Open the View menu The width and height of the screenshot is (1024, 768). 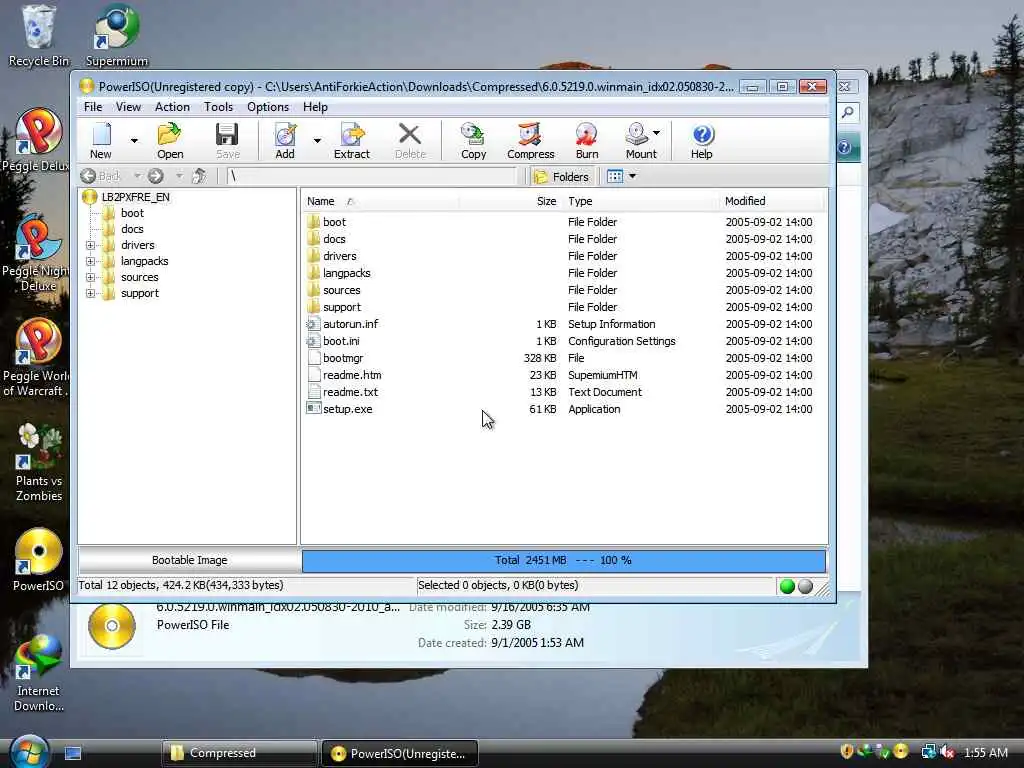pos(128,106)
